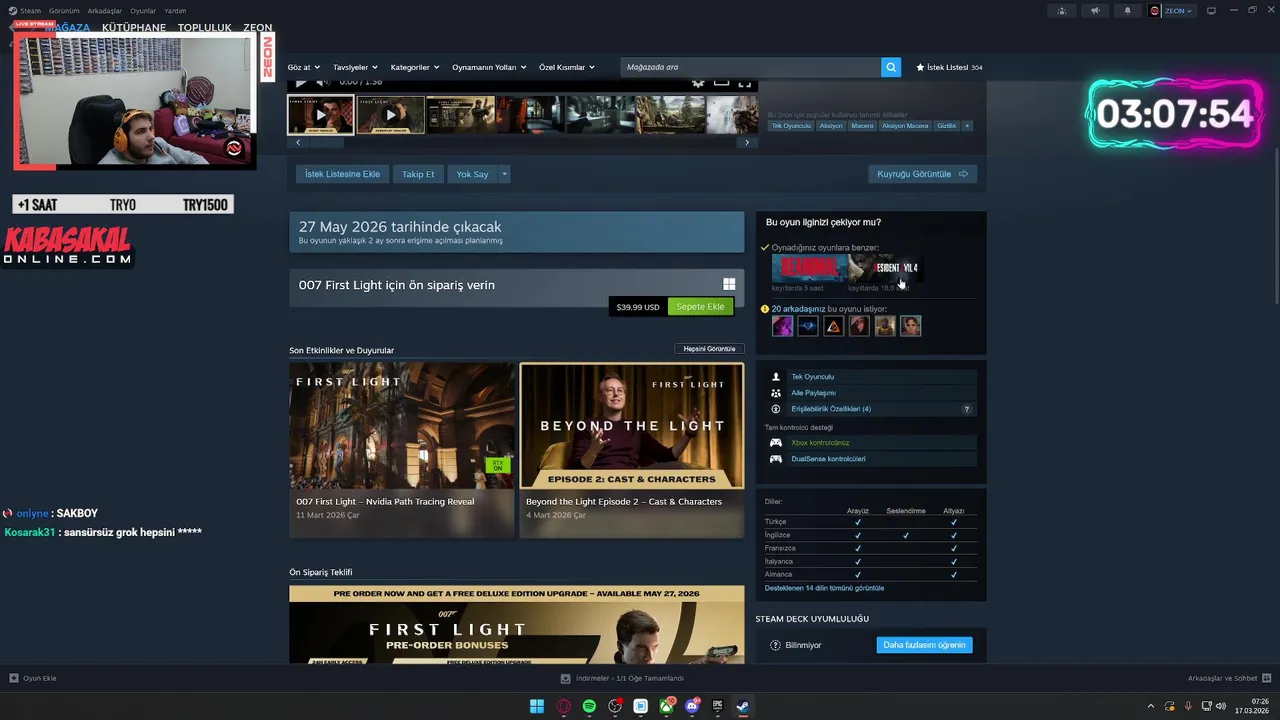Click the Takip Et button
1280x720 pixels.
(x=418, y=174)
